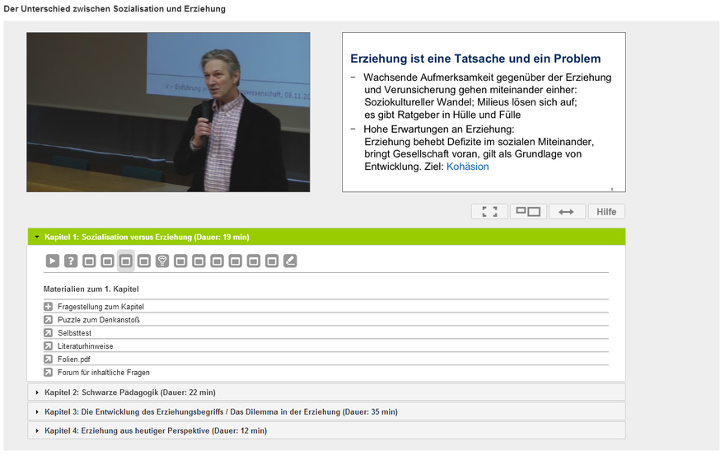Switch video and slide layout sizes

pos(527,212)
